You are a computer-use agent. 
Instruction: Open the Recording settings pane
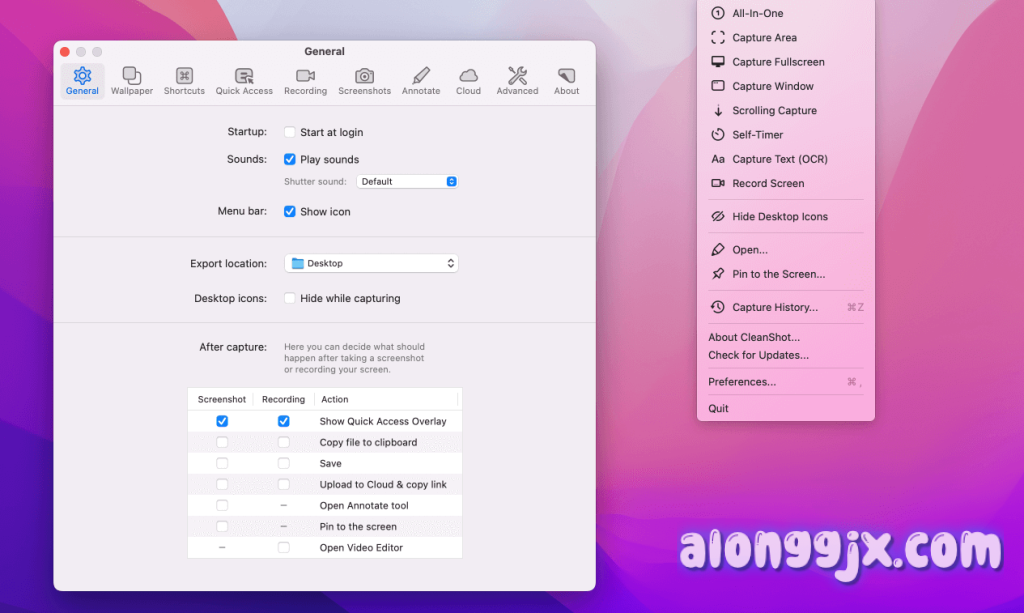coord(305,80)
